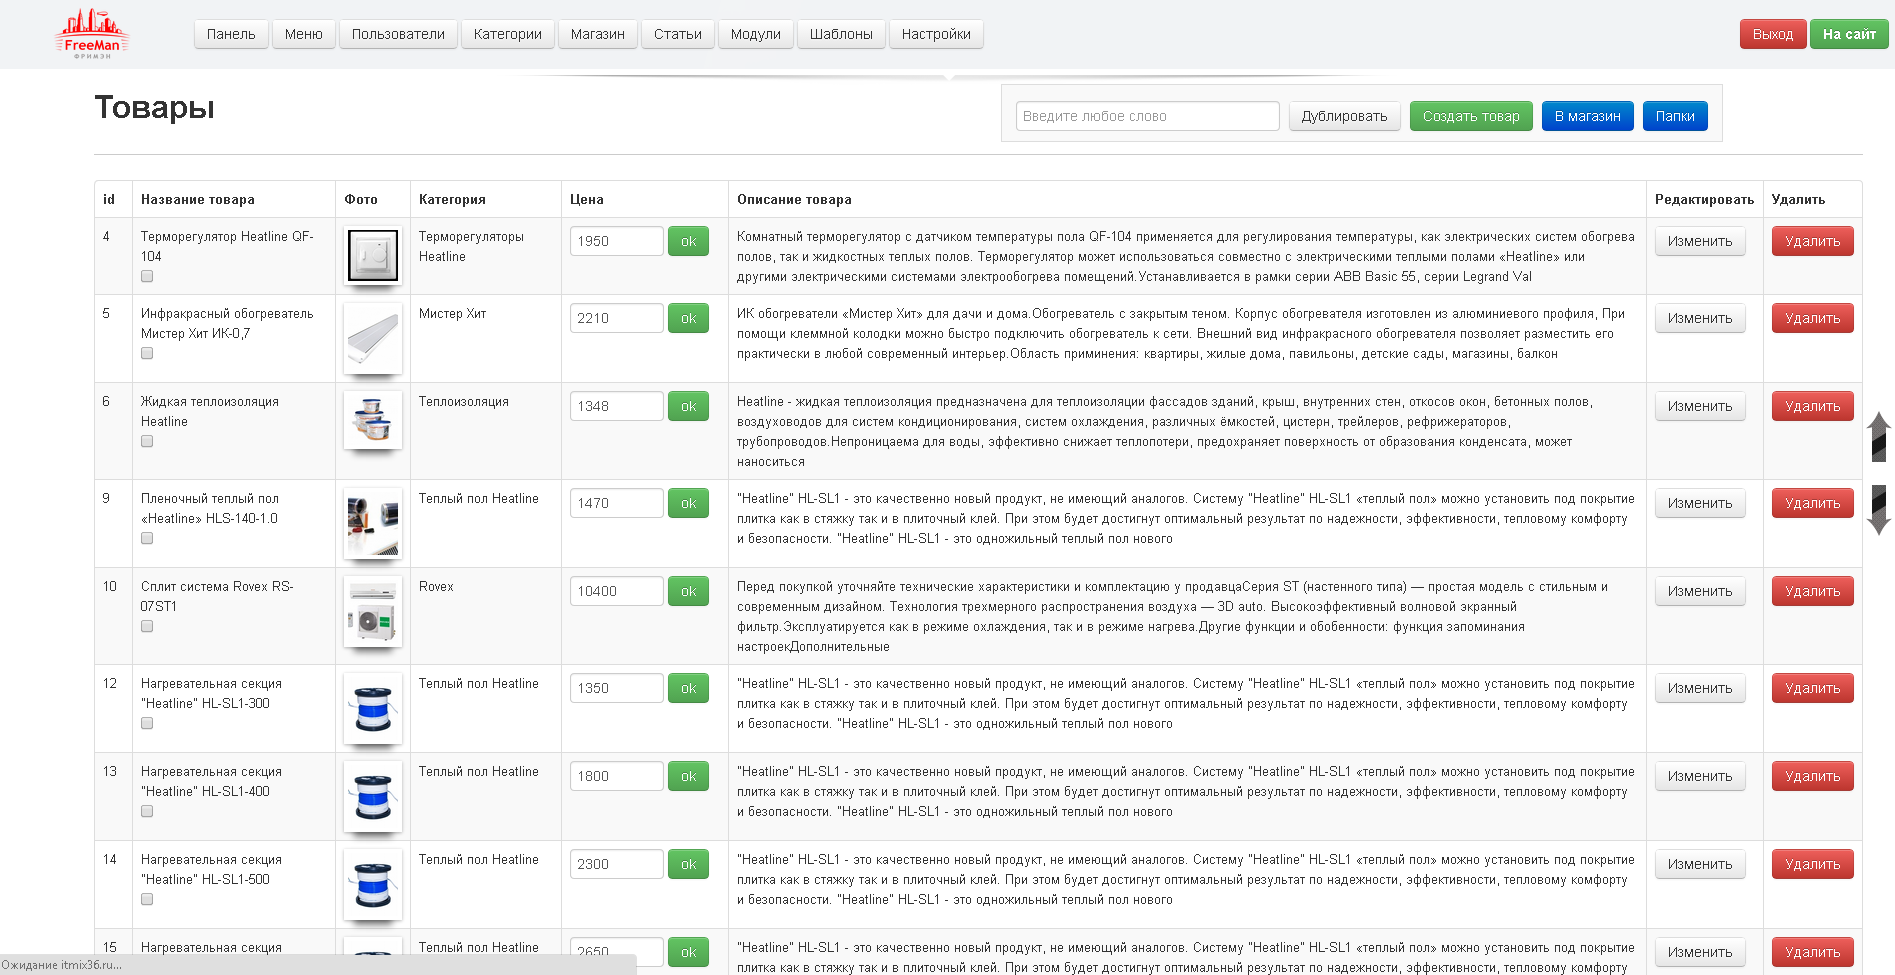The image size is (1895, 975).
Task: Tick checkbox for Пленочный теплый пол HLS-140-1.0
Action: (147, 538)
